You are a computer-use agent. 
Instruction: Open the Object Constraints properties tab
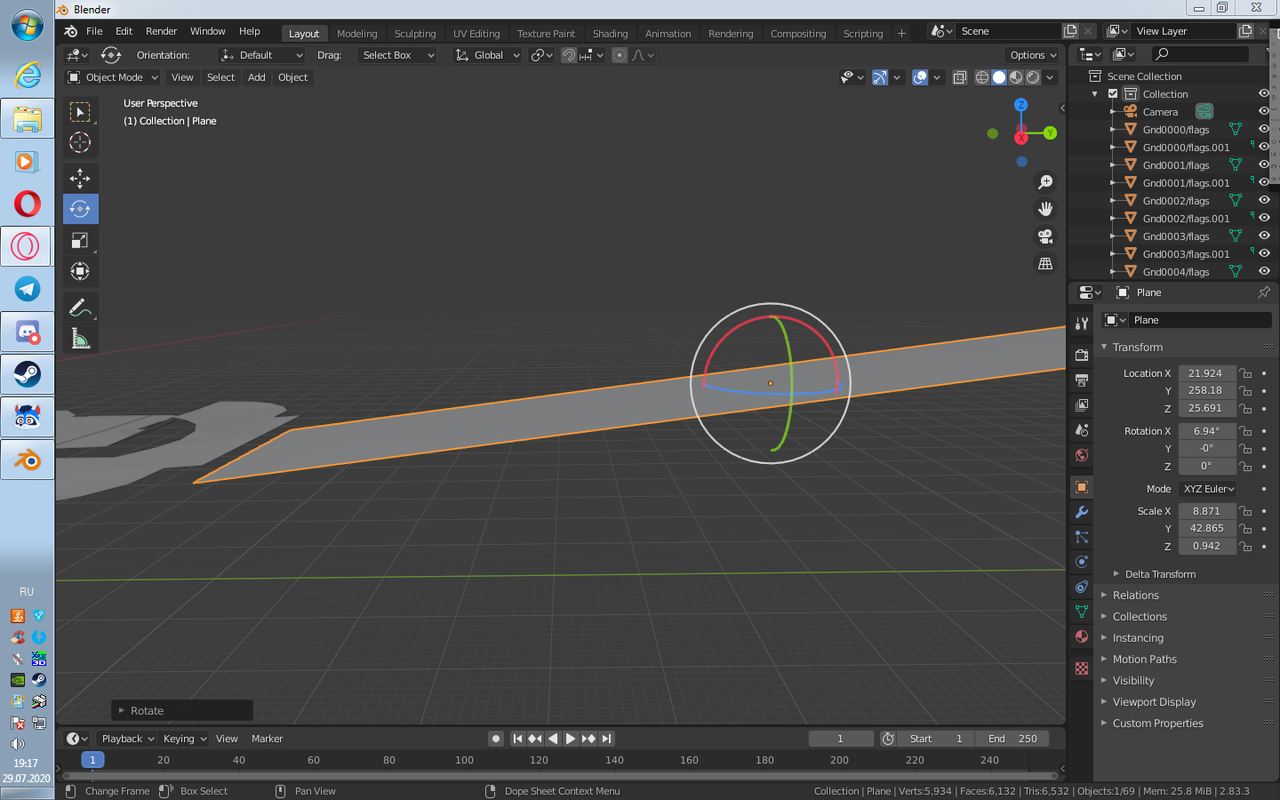pos(1081,587)
